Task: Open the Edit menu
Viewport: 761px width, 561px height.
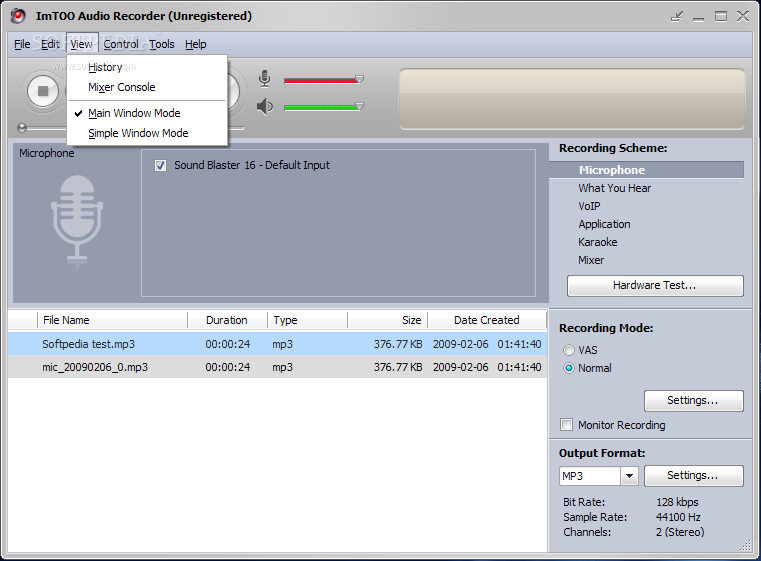Action: [50, 44]
